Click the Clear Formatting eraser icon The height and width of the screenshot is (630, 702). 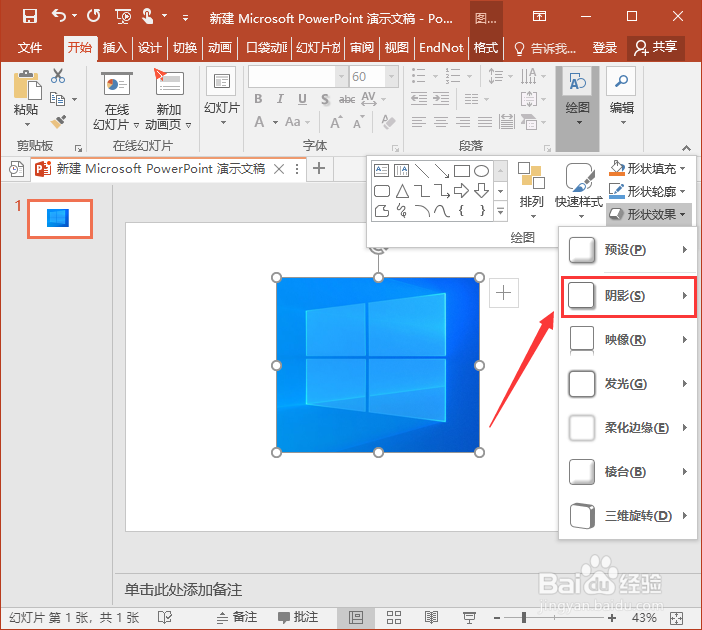[388, 122]
